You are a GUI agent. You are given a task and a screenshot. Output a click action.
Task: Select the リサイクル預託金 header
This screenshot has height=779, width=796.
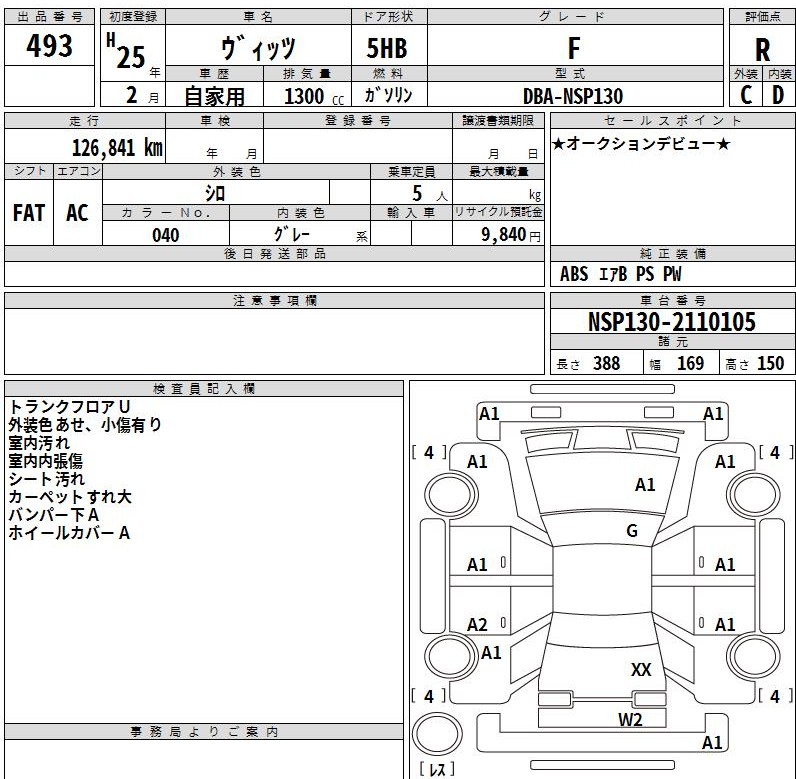(x=498, y=213)
